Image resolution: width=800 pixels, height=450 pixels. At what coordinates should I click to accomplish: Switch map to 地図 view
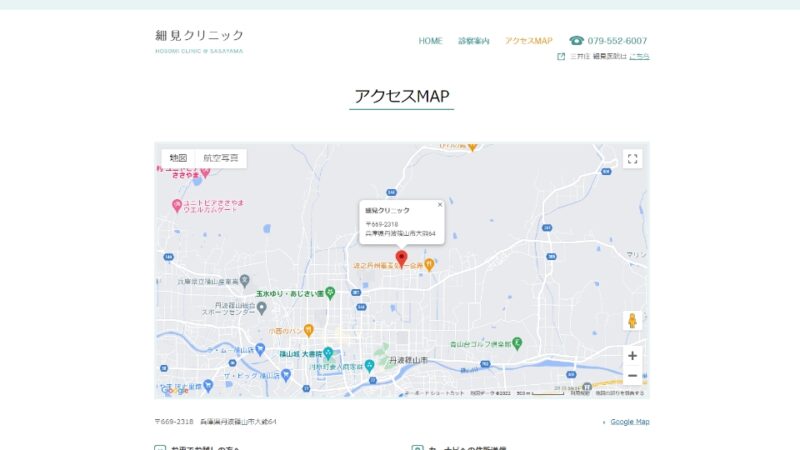(x=179, y=158)
